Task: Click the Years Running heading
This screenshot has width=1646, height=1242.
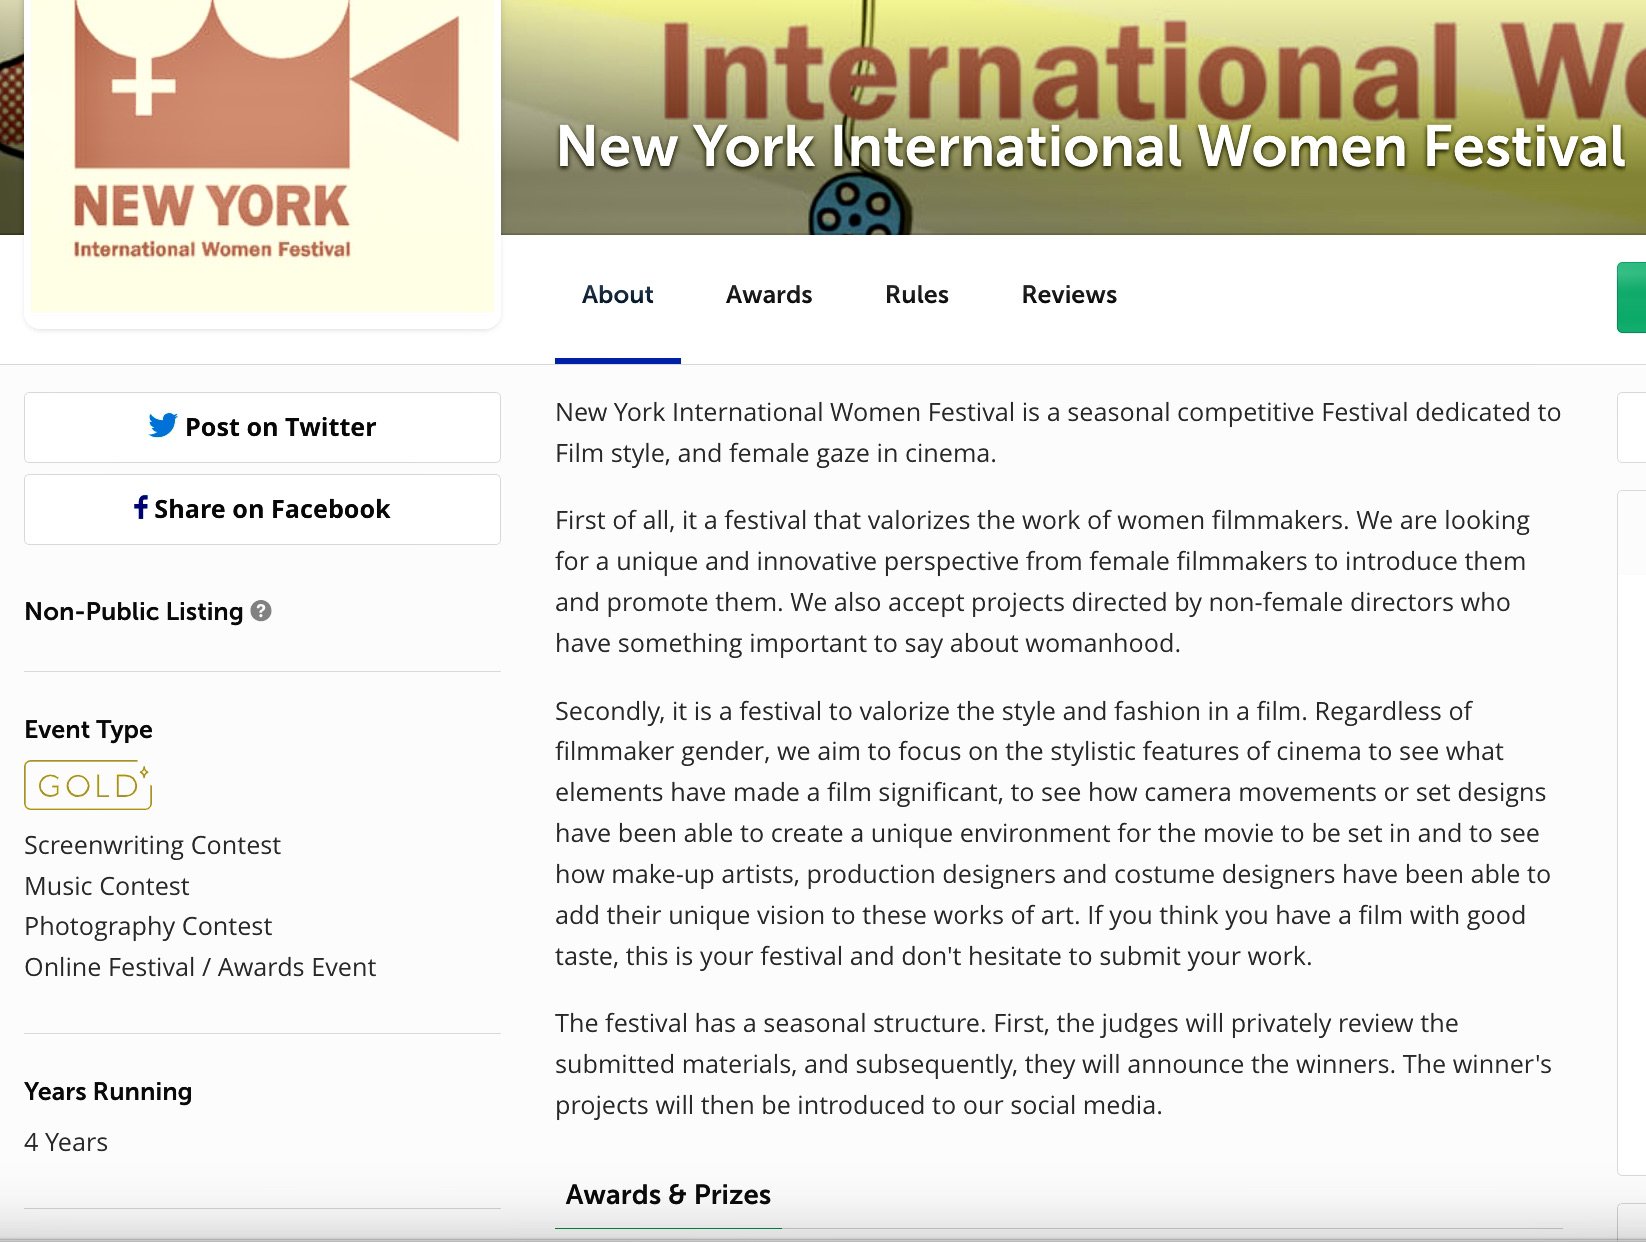Action: 108,1091
